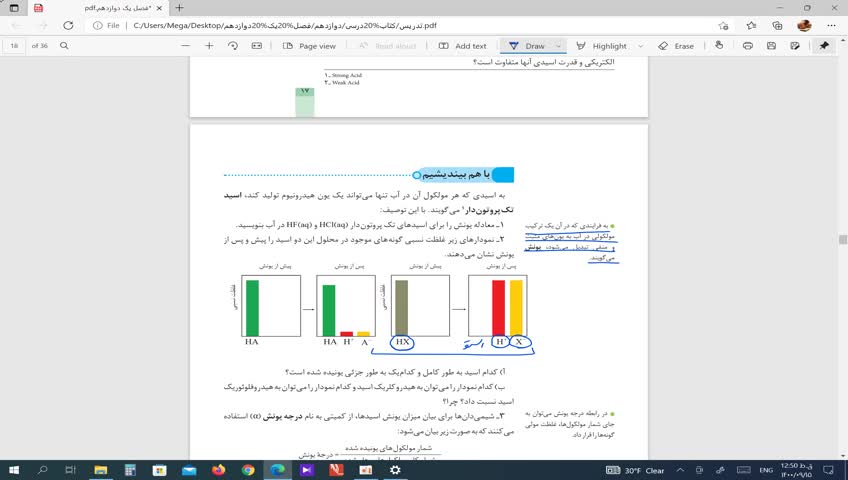Viewport: 848px width, 480px height.
Task: Toggle touch writing hand icon
Action: pyautogui.click(x=719, y=46)
